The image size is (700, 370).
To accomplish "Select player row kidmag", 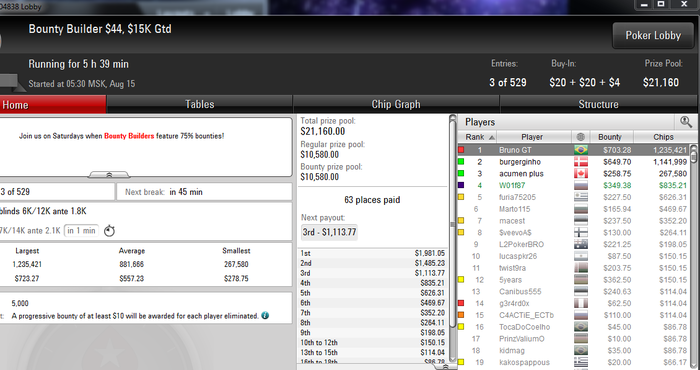I will pyautogui.click(x=573, y=350).
